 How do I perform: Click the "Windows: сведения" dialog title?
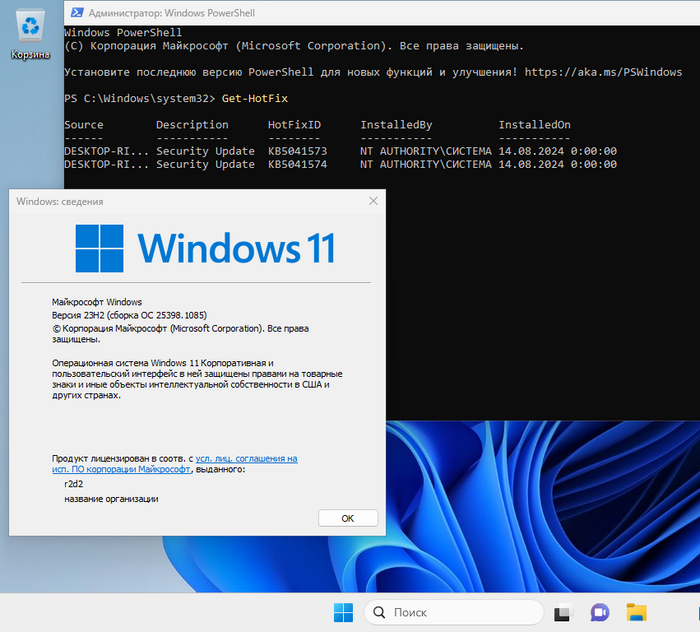click(x=59, y=201)
